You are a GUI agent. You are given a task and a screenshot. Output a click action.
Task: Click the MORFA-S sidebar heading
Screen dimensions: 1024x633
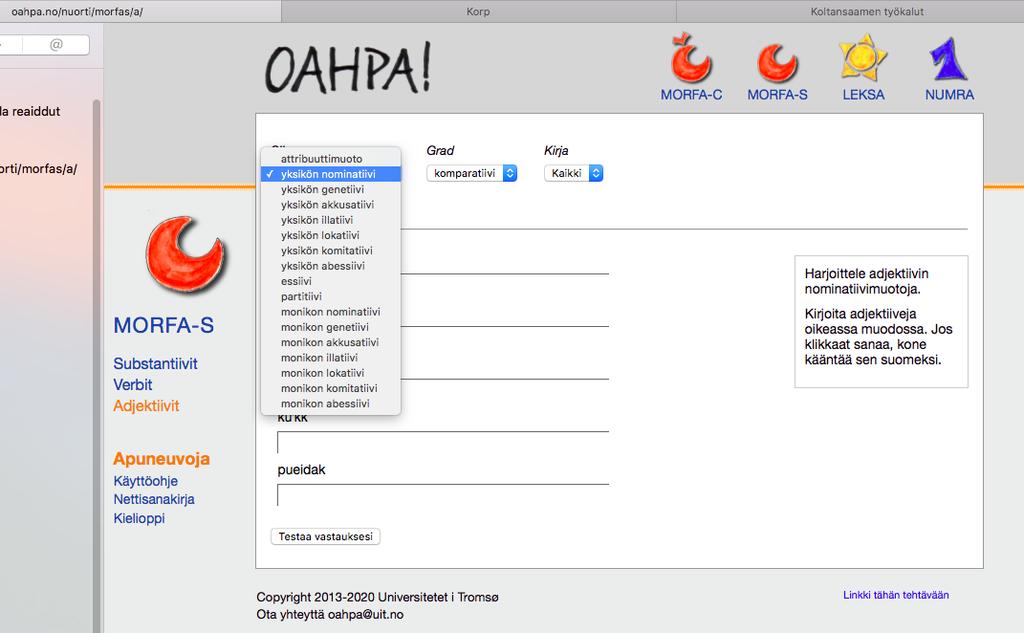pyautogui.click(x=163, y=325)
